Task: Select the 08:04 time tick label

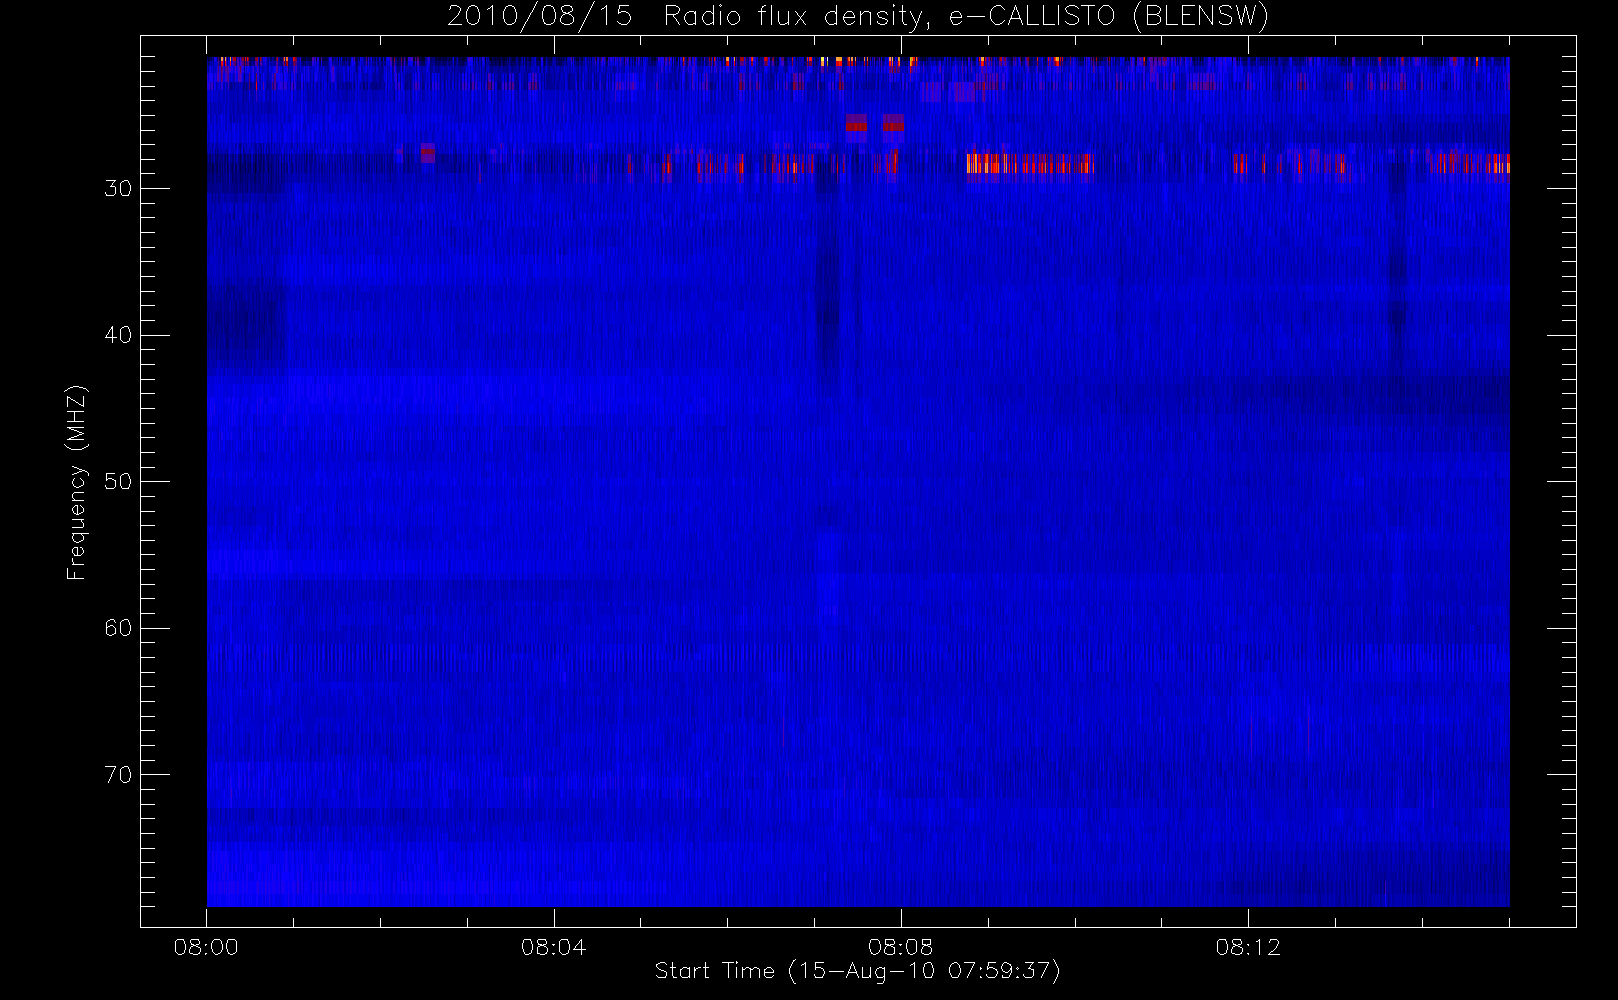Action: tap(553, 947)
